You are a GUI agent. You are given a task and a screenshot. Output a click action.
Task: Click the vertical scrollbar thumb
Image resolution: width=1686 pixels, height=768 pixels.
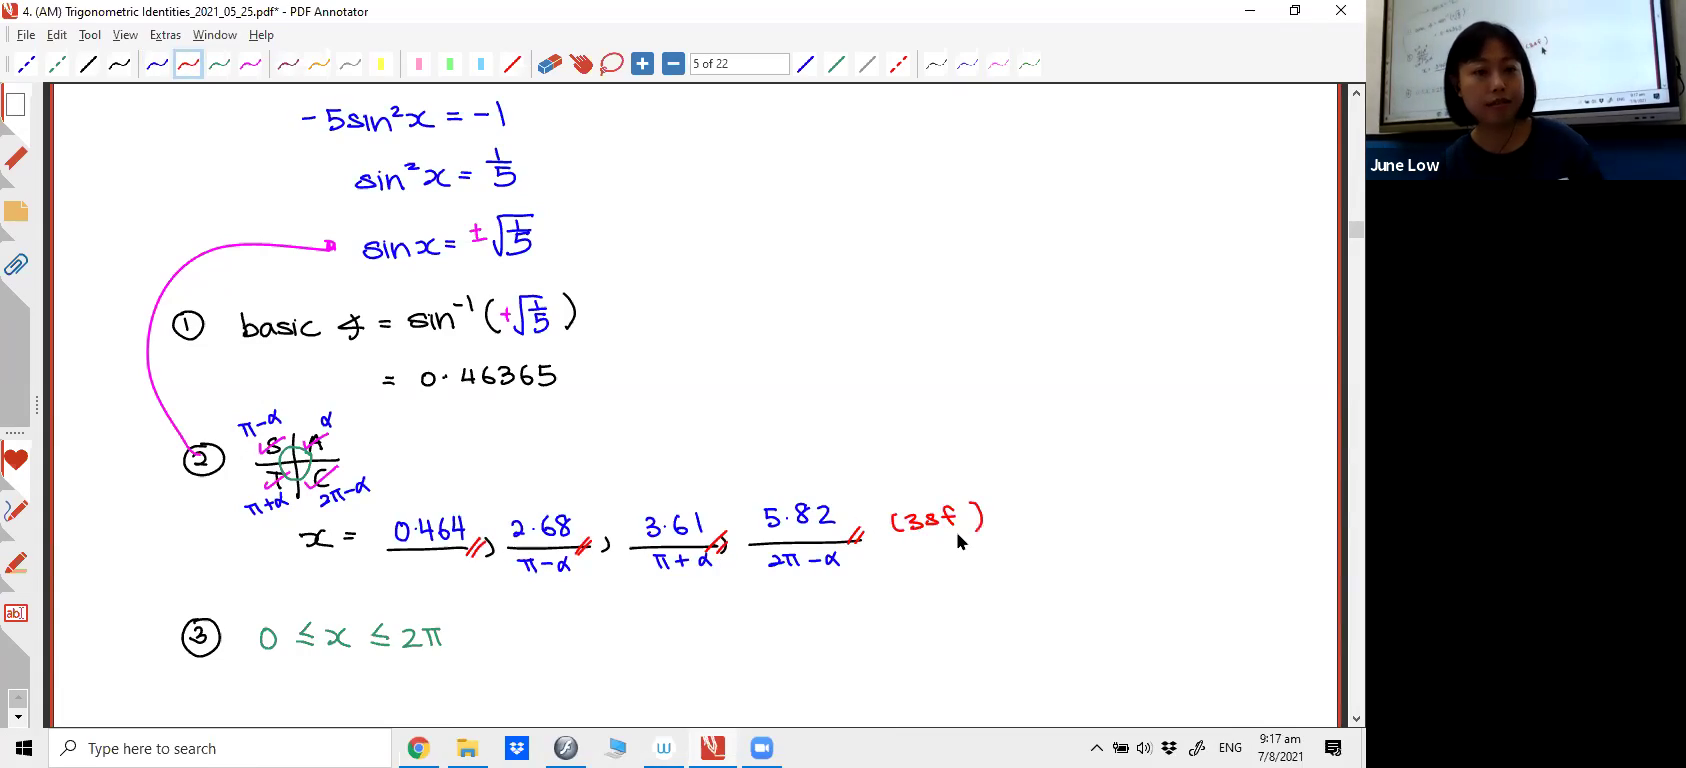pyautogui.click(x=1356, y=229)
